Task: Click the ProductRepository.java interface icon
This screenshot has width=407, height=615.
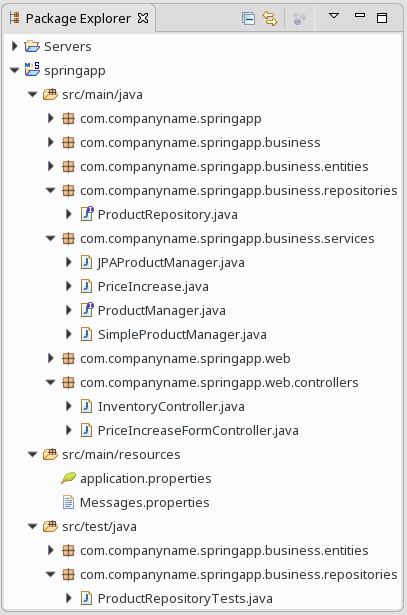Action: 87,214
